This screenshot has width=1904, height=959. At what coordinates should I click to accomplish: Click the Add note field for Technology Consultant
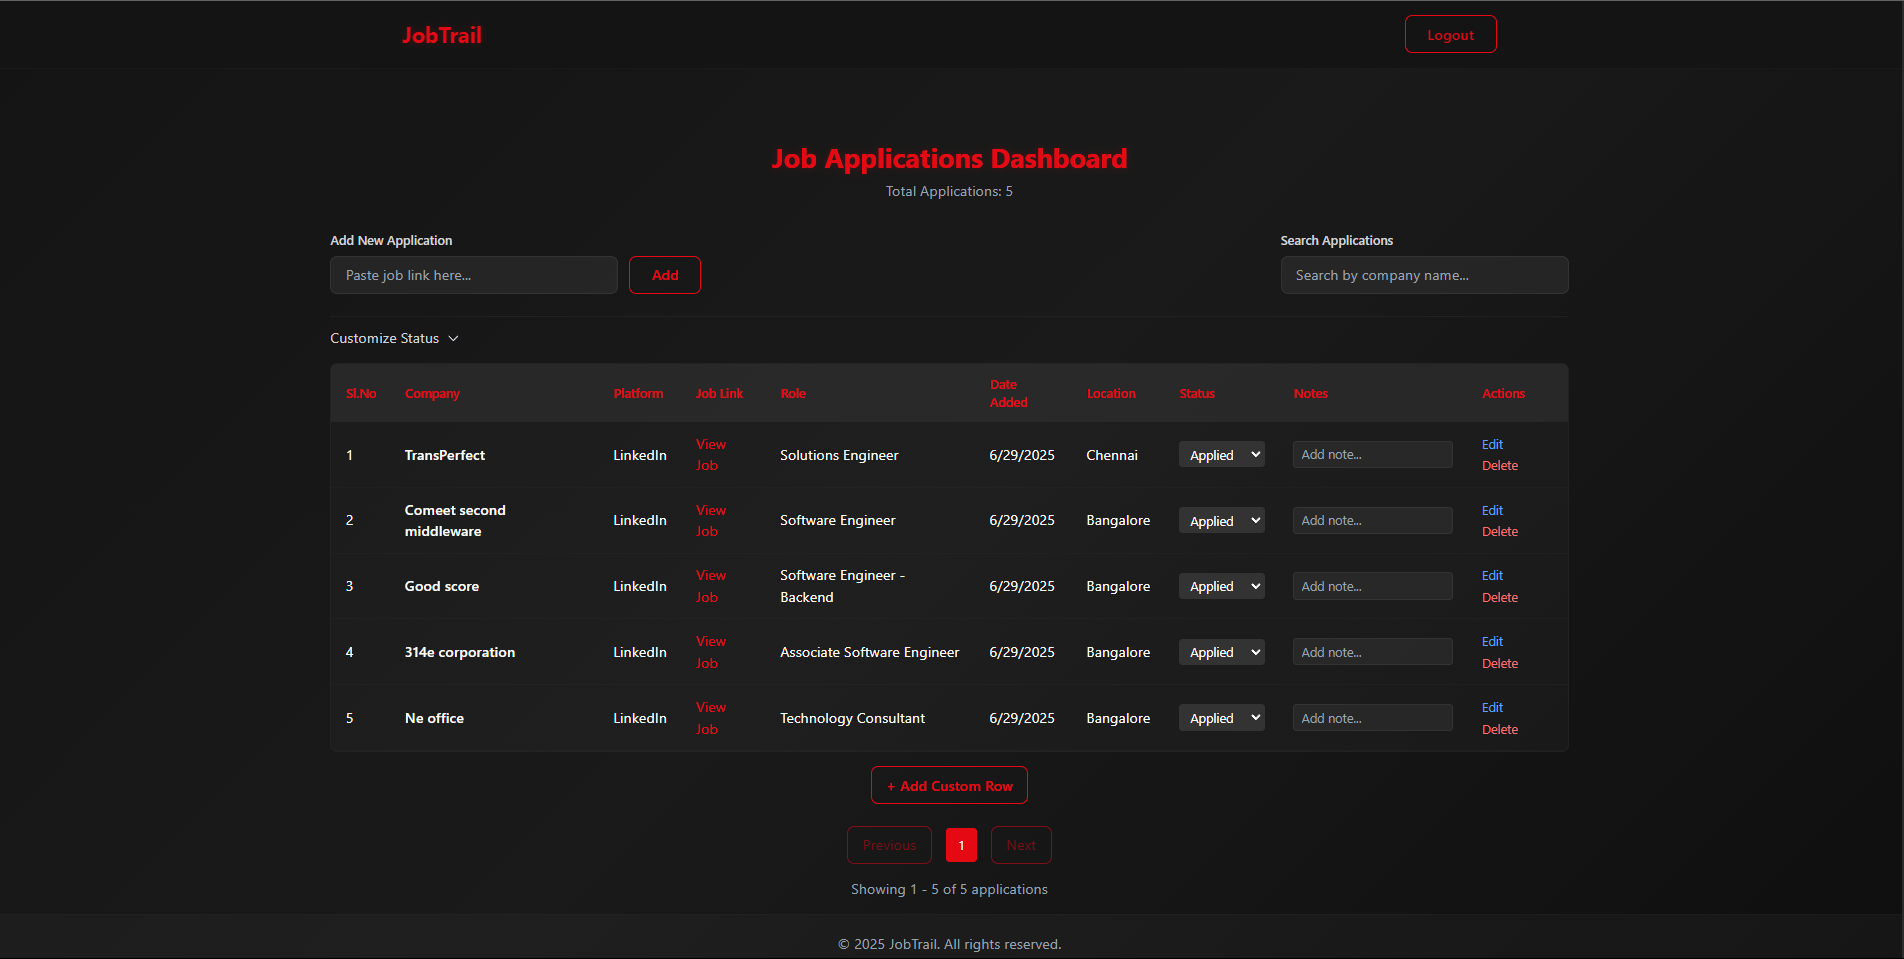point(1371,717)
